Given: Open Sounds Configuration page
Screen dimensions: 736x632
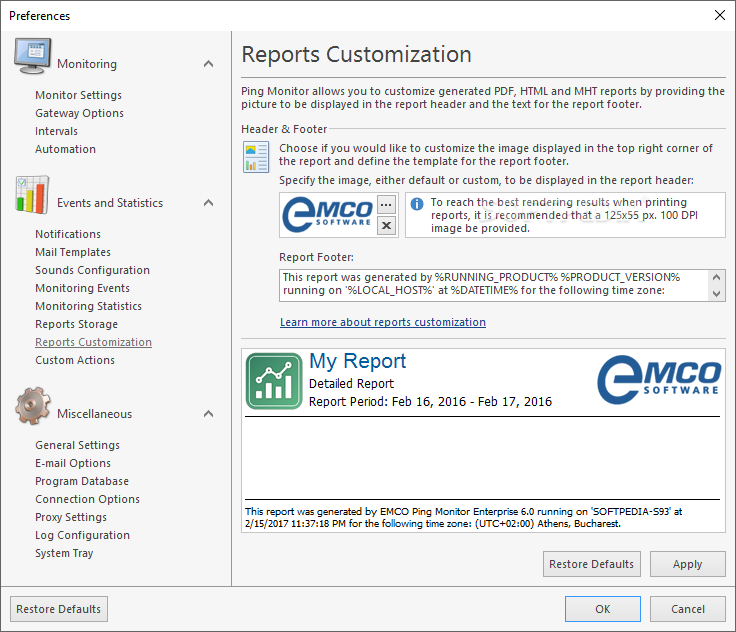Looking at the screenshot, I should (x=92, y=270).
